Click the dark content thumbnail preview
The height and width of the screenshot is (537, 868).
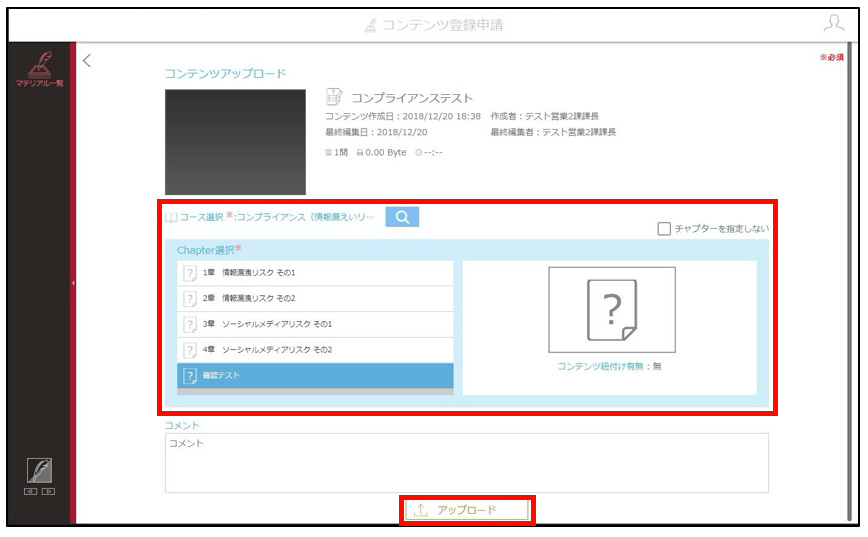click(235, 142)
